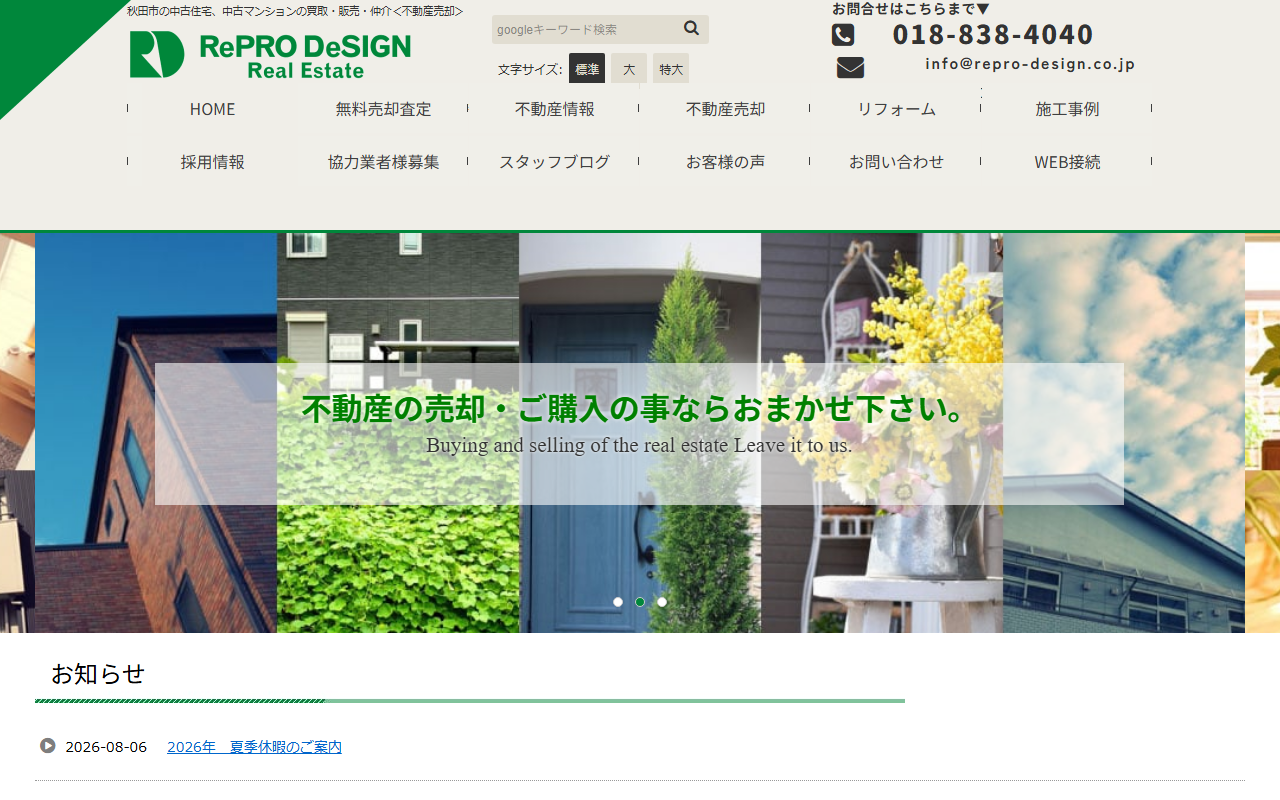The width and height of the screenshot is (1280, 800).
Task: Click the telephone icon
Action: click(x=843, y=35)
